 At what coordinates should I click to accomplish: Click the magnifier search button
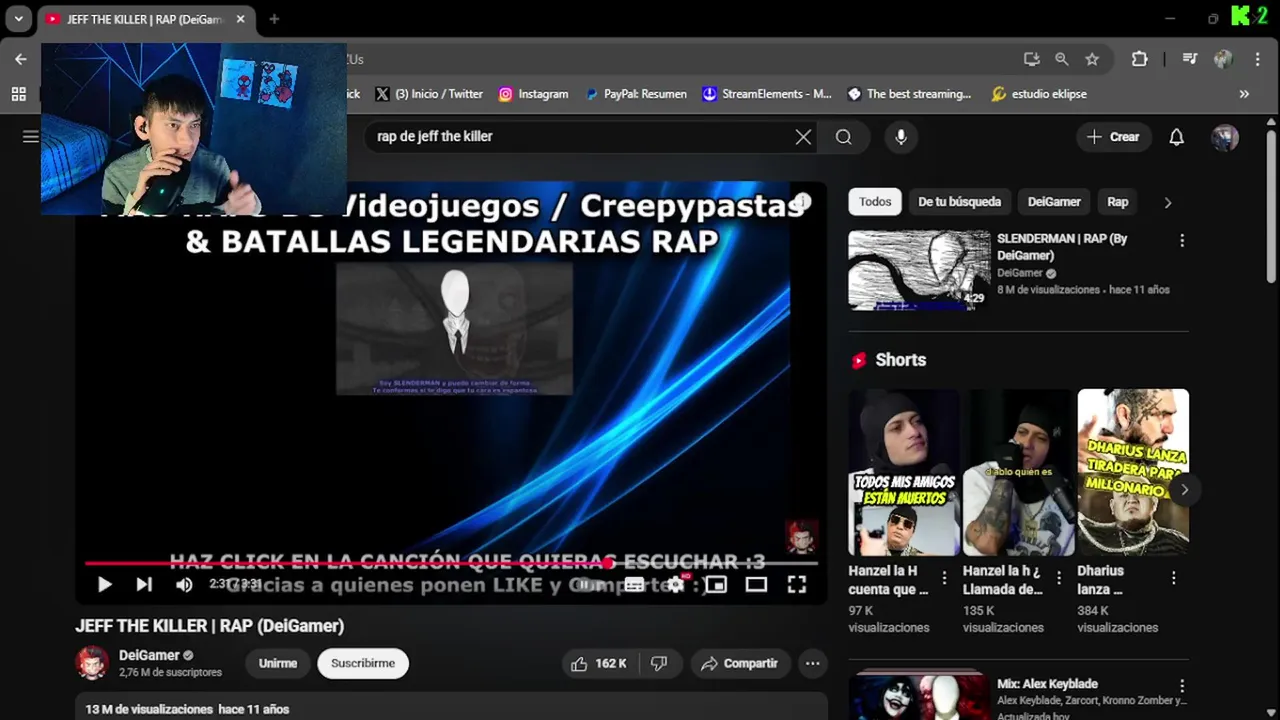pyautogui.click(x=843, y=137)
